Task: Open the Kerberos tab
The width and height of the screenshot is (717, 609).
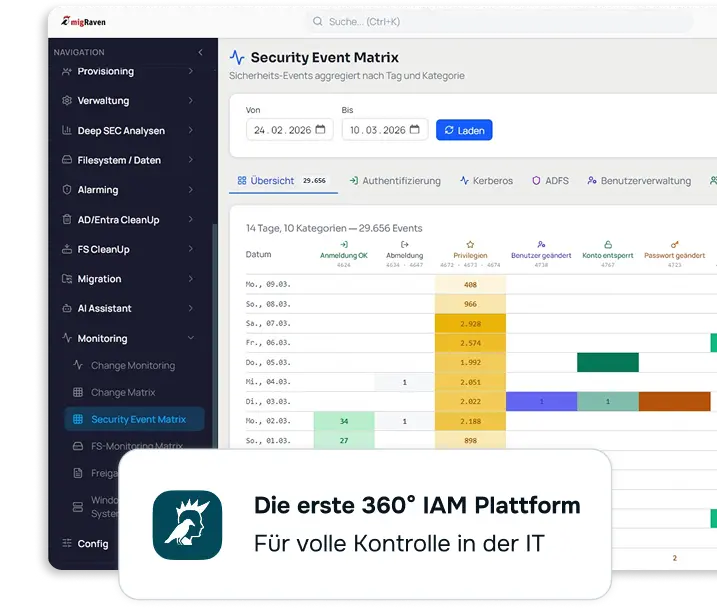Action: click(486, 181)
